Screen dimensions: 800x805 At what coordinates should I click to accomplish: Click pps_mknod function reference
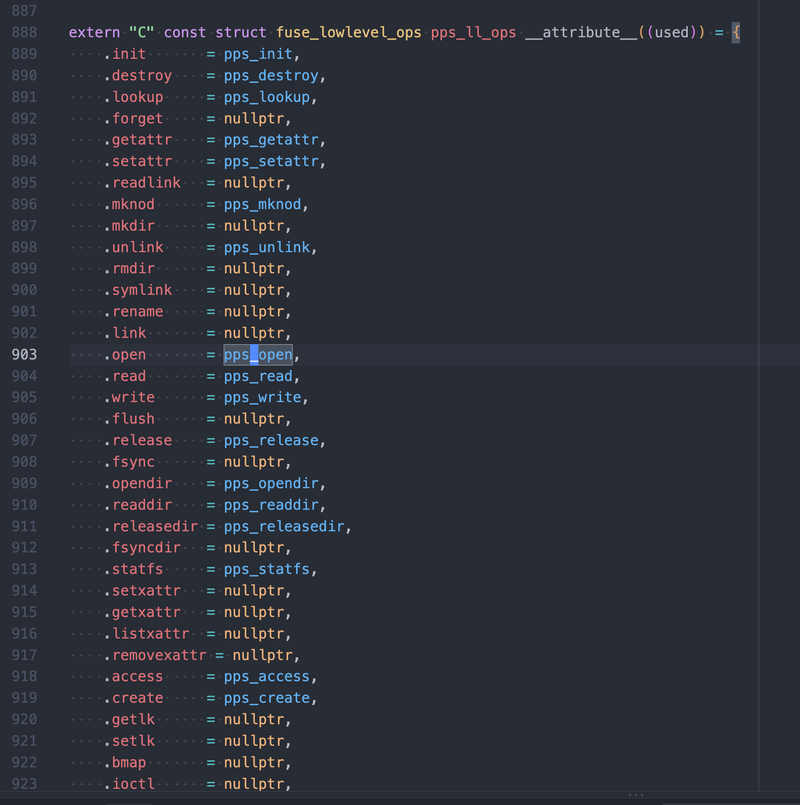262,204
